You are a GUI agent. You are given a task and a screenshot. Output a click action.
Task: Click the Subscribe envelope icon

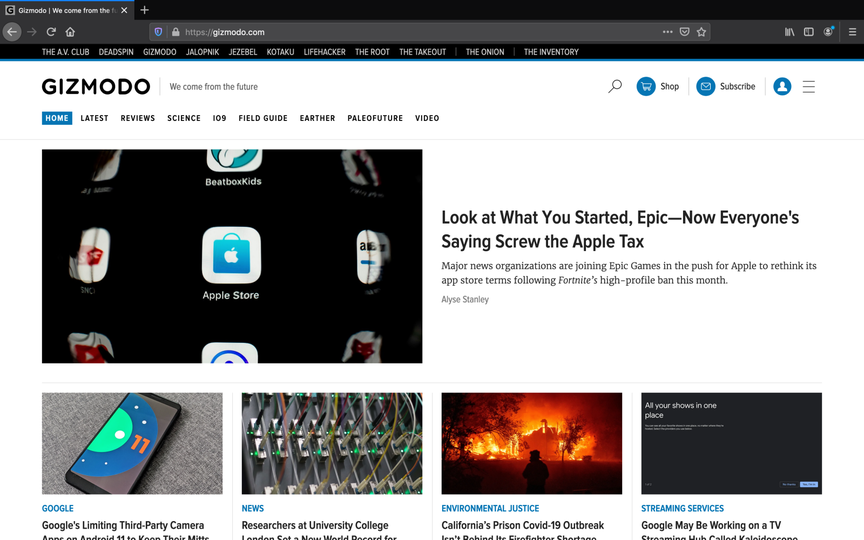point(705,87)
